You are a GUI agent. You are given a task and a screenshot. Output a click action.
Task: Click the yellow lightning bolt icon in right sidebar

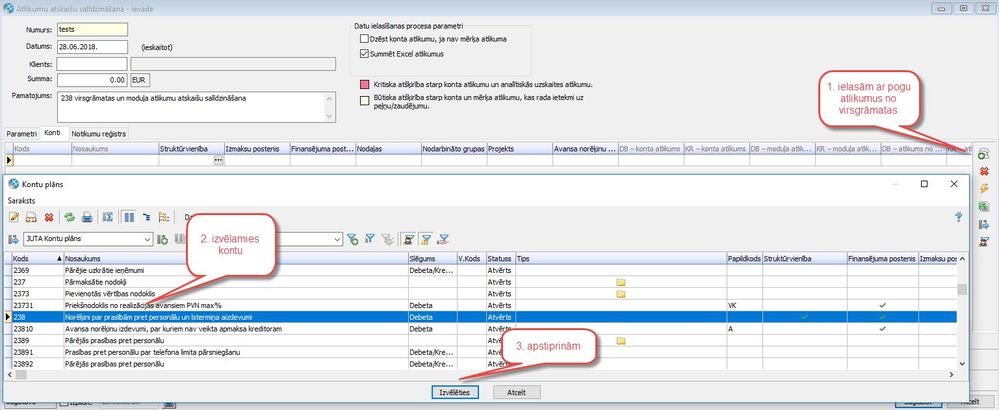(x=984, y=187)
